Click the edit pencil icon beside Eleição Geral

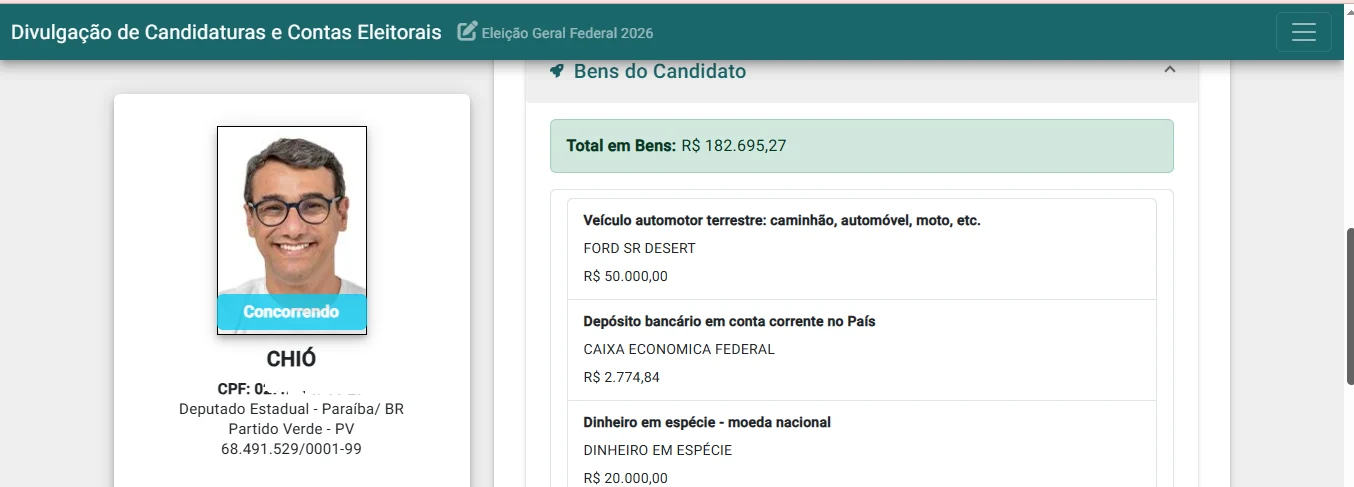(467, 32)
